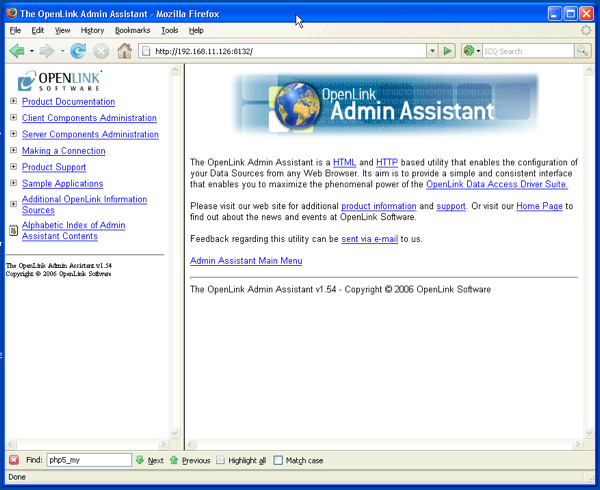Open the Making a Connection link

[x=64, y=151]
